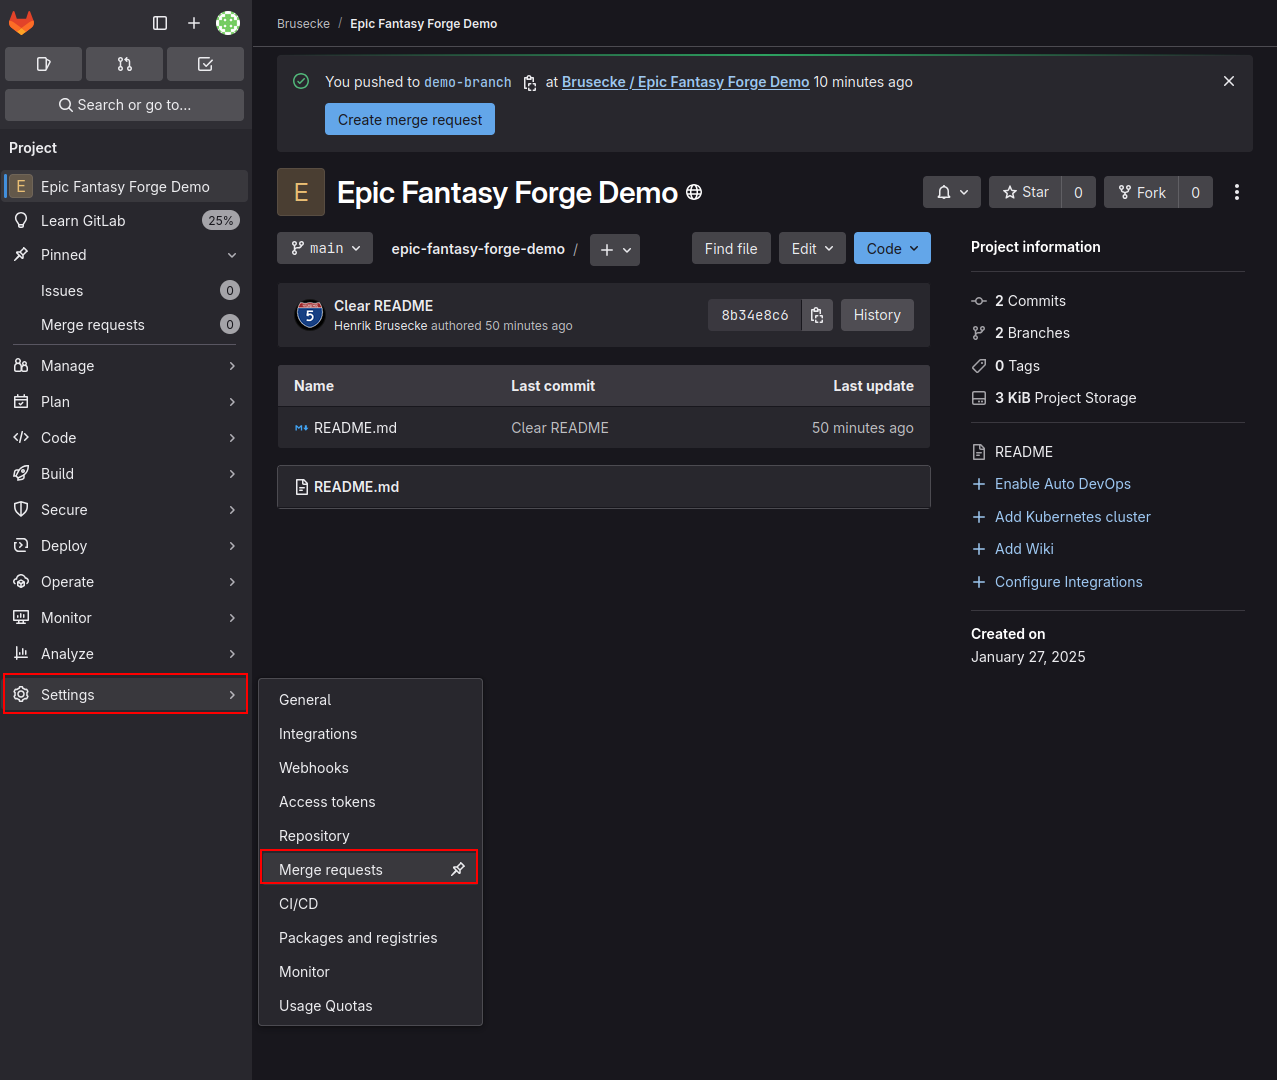Screen dimensions: 1277x1080
Task: Toggle the sidebar collapse icon
Action: [x=160, y=23]
